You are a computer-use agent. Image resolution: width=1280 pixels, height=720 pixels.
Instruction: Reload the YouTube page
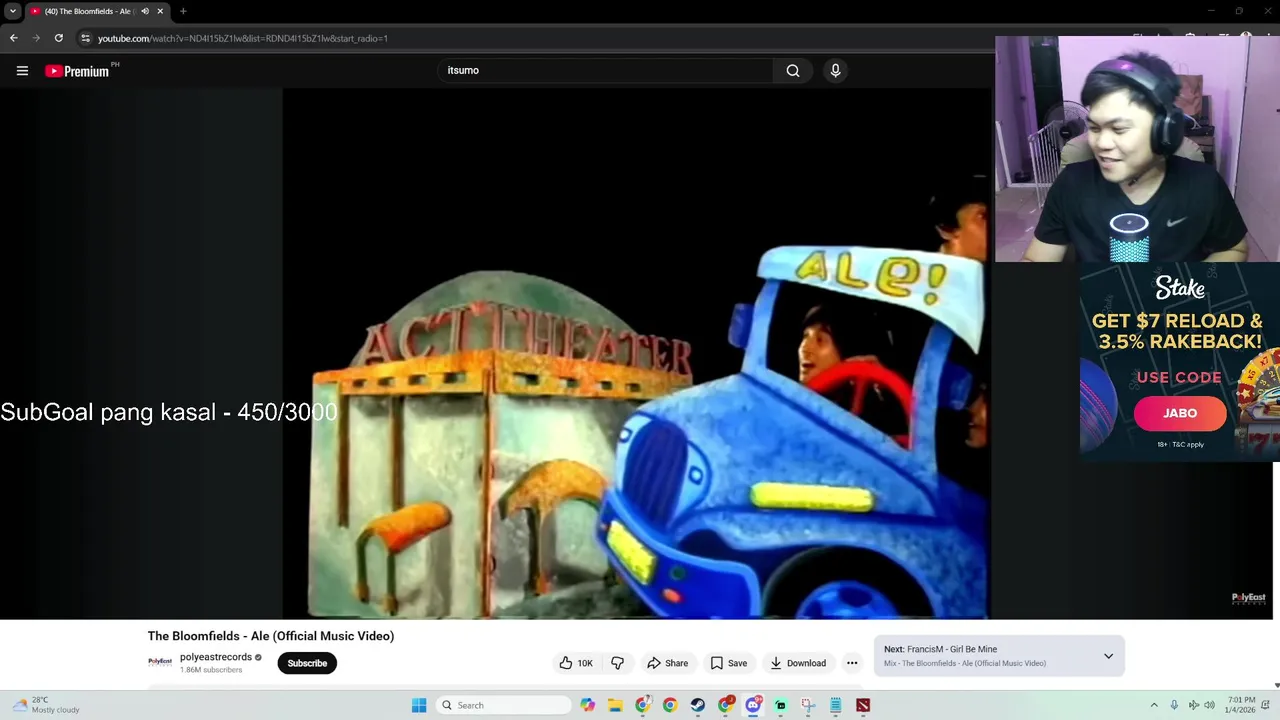point(59,38)
